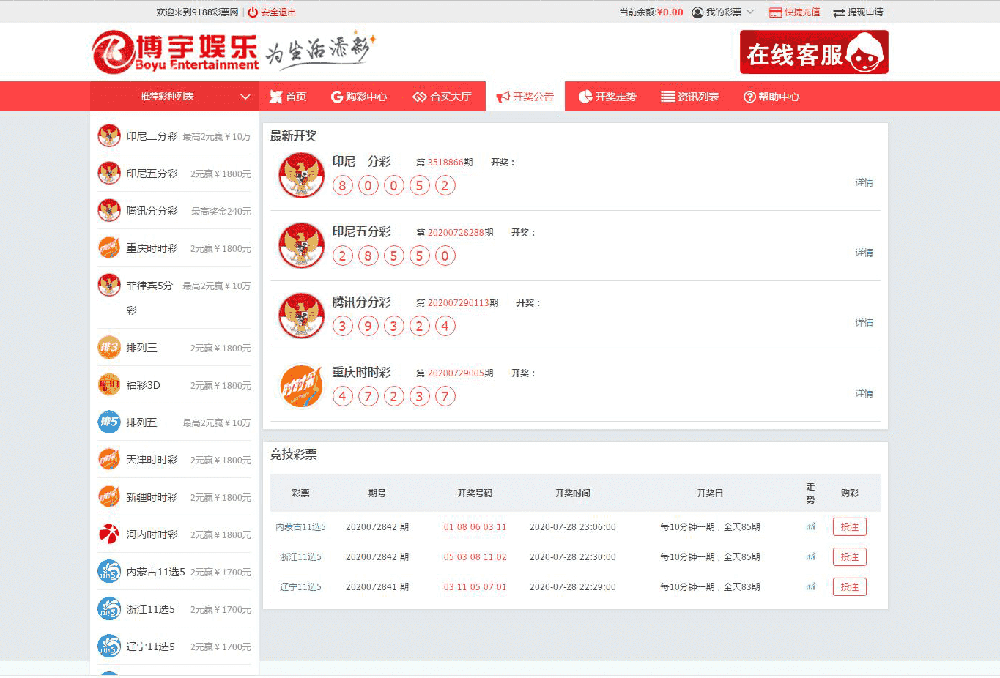1000x678 pixels.
Task: Open 排列五 blue icon in sidebar
Action: pos(109,422)
